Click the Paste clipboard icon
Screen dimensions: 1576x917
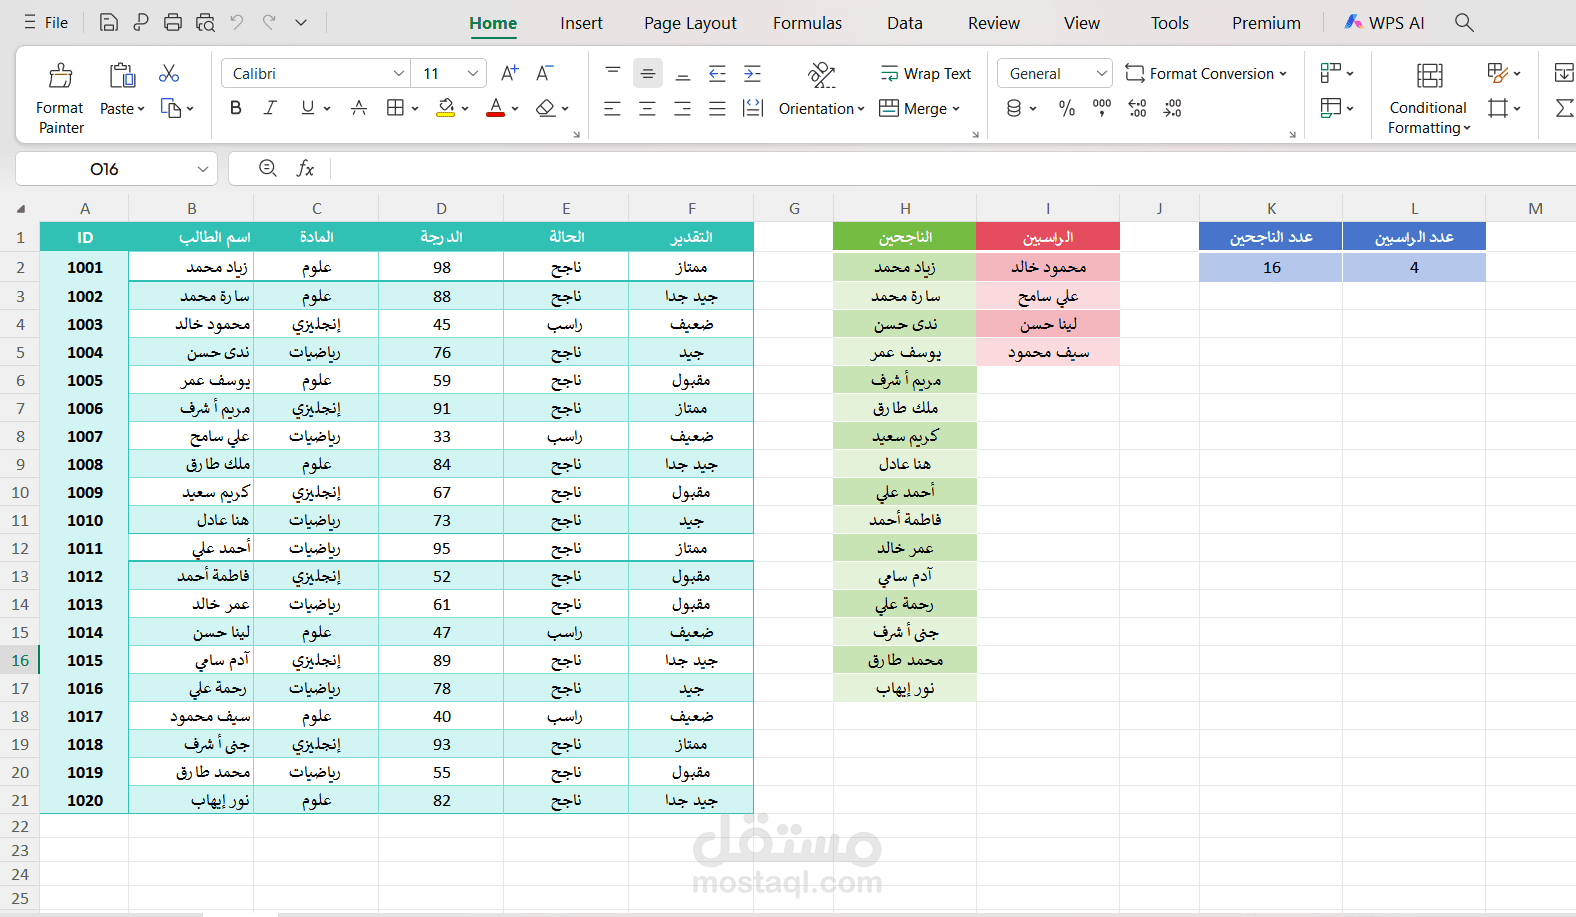point(122,75)
